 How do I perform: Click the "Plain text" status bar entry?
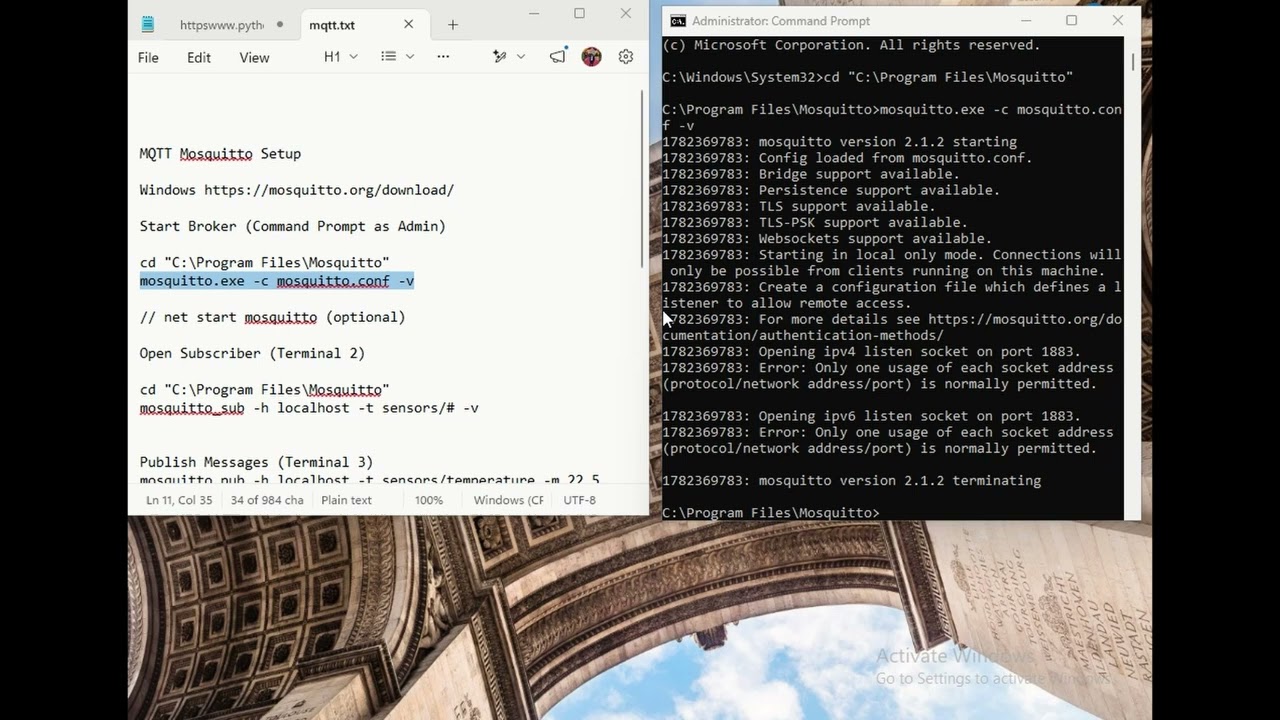point(346,500)
